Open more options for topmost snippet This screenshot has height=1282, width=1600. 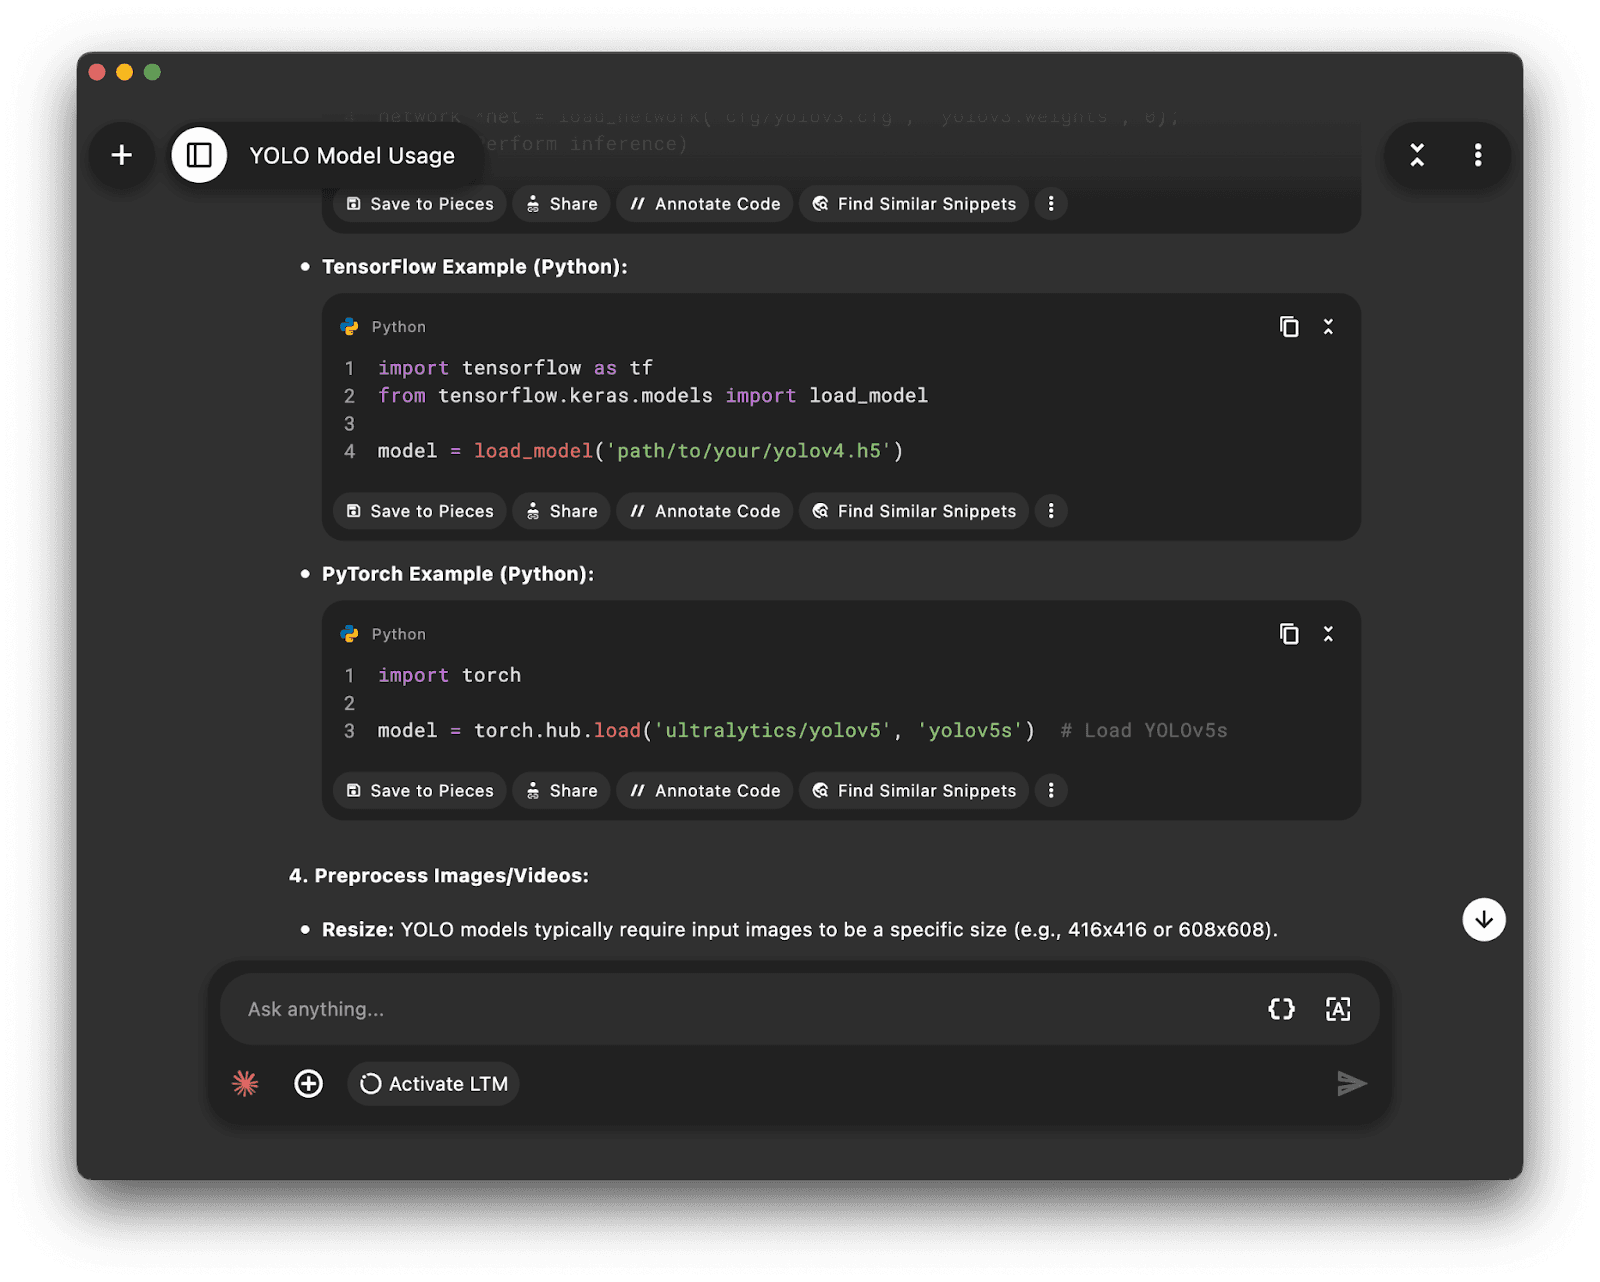[1051, 204]
